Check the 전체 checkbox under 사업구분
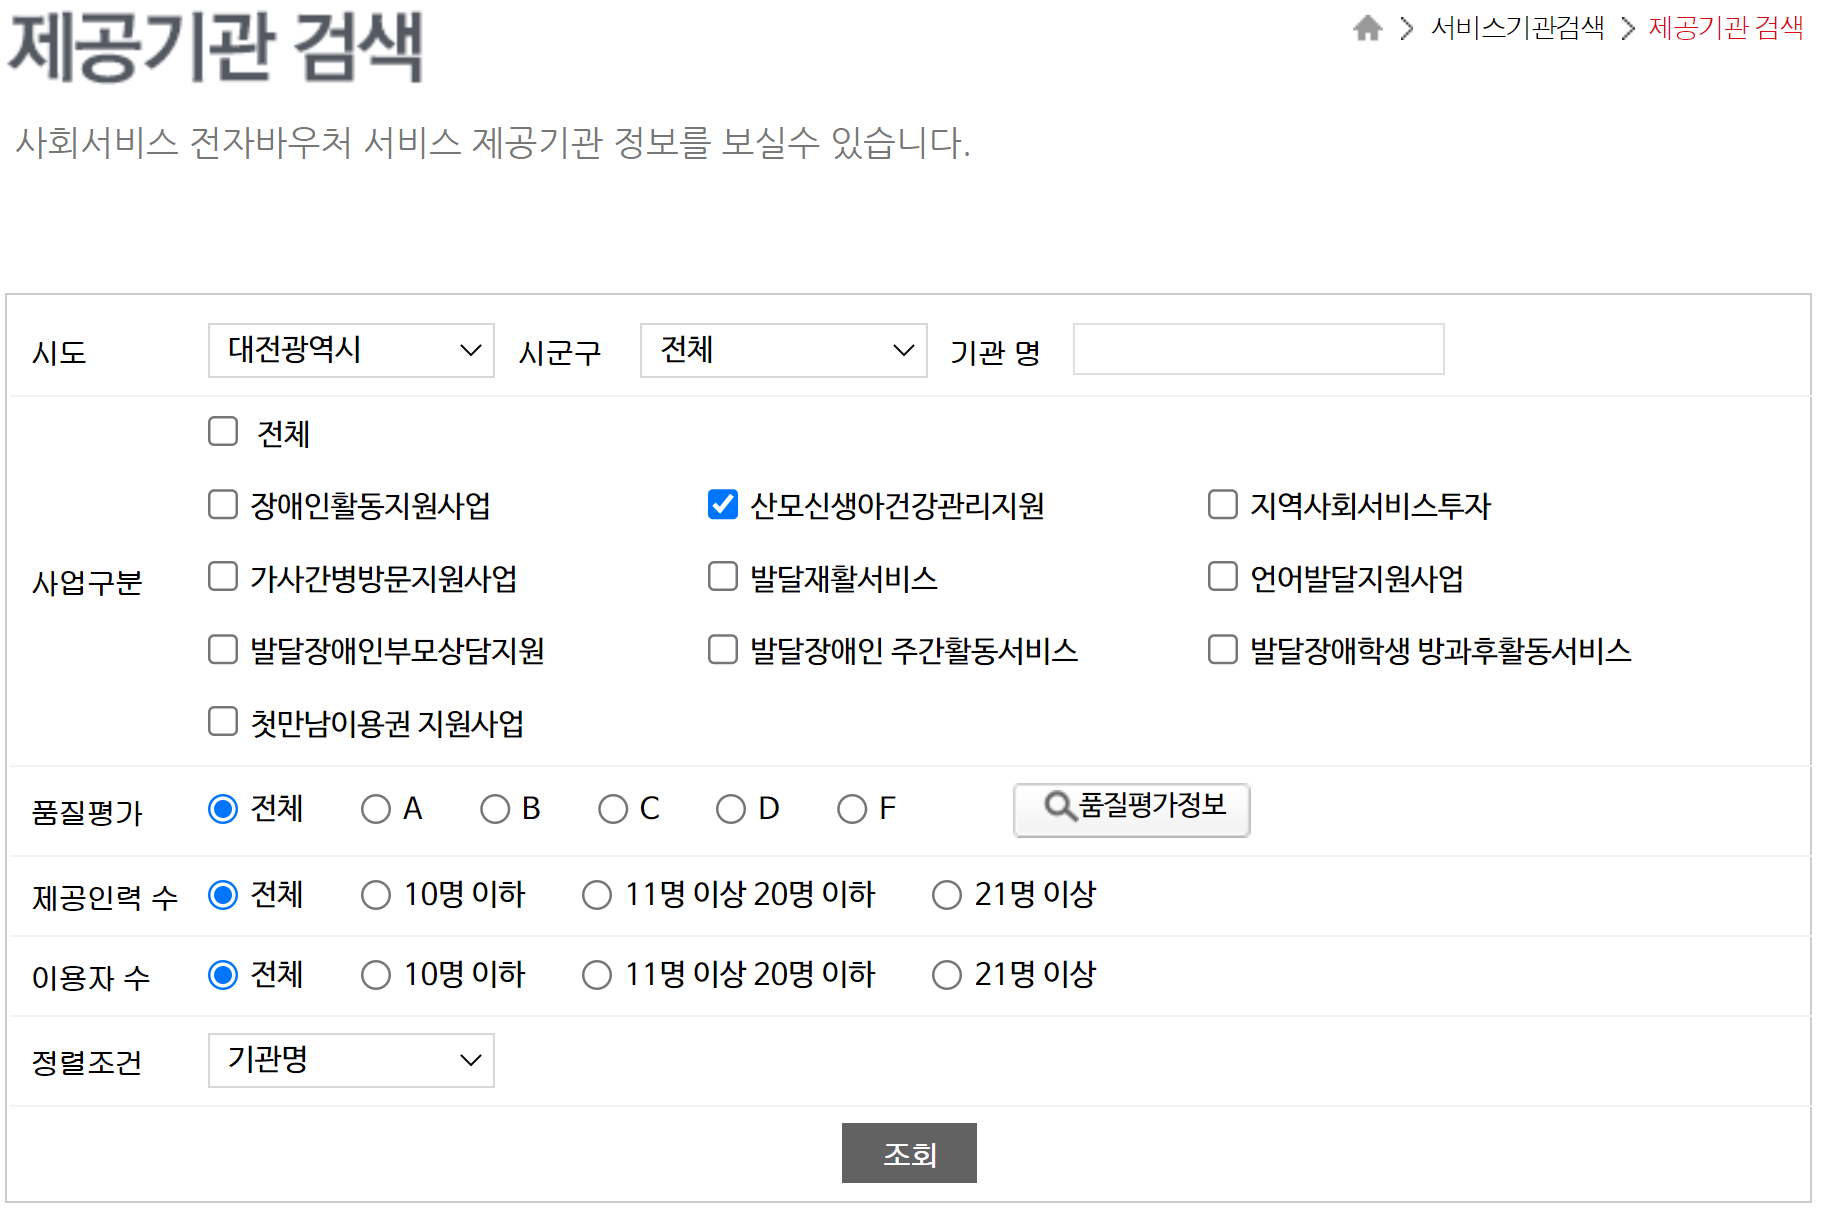The height and width of the screenshot is (1208, 1821). tap(223, 432)
